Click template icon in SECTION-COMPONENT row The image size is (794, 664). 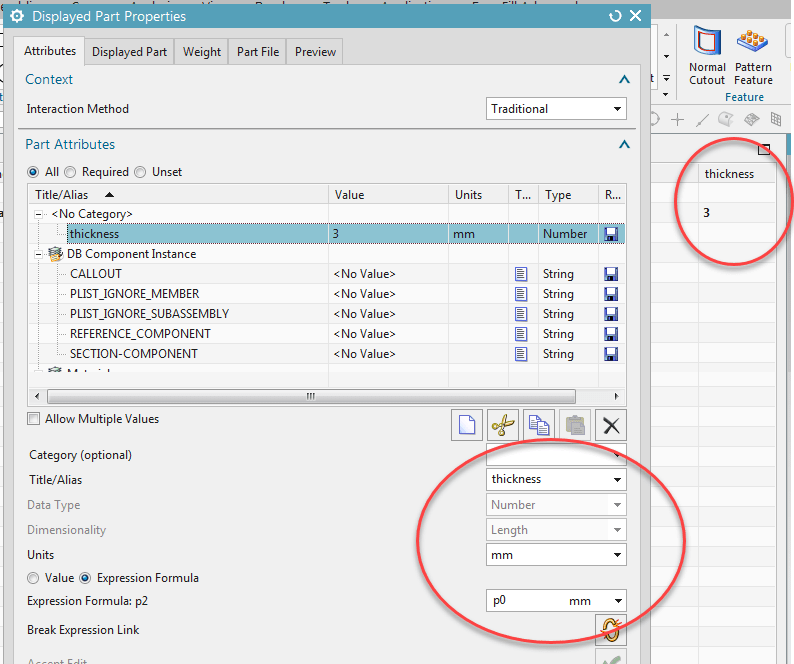(521, 354)
